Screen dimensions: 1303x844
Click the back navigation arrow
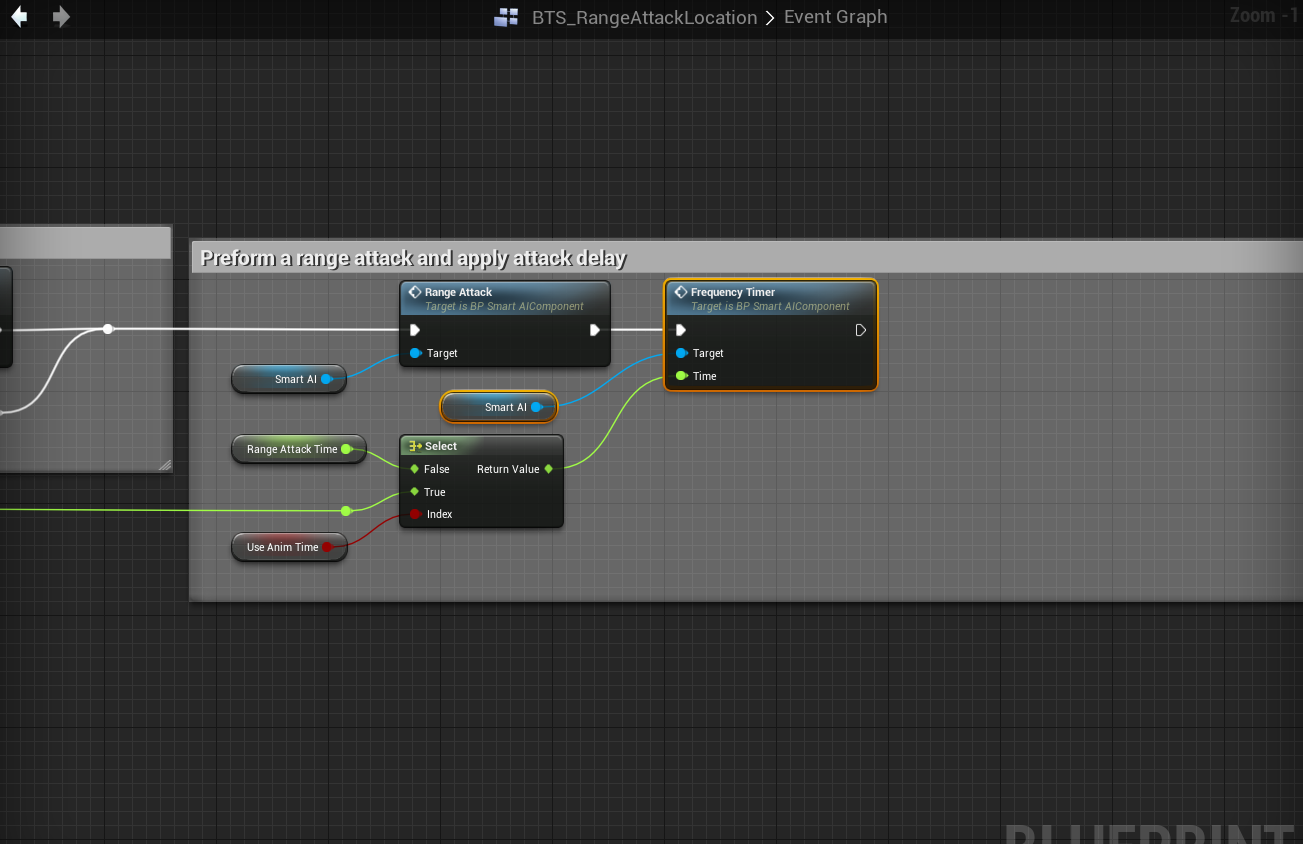[x=19, y=17]
